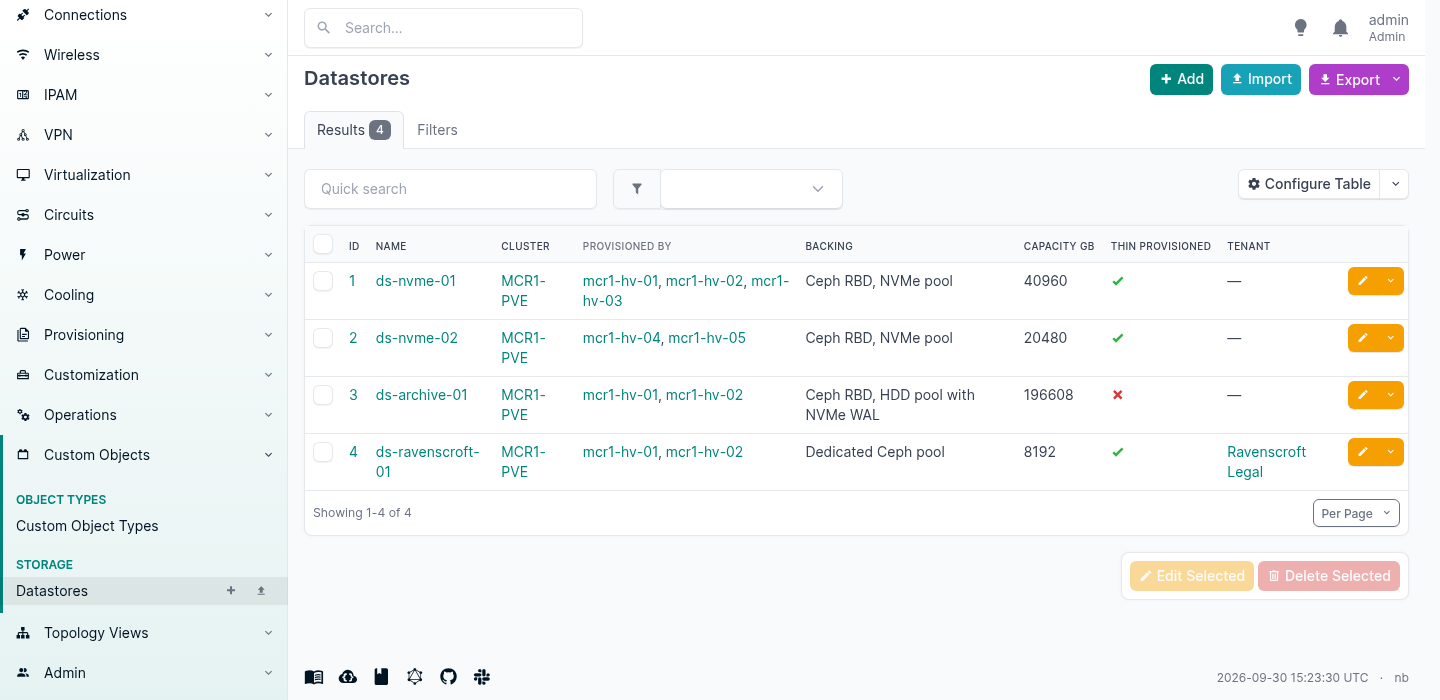Click the IPAM sidebar icon

pos(23,95)
